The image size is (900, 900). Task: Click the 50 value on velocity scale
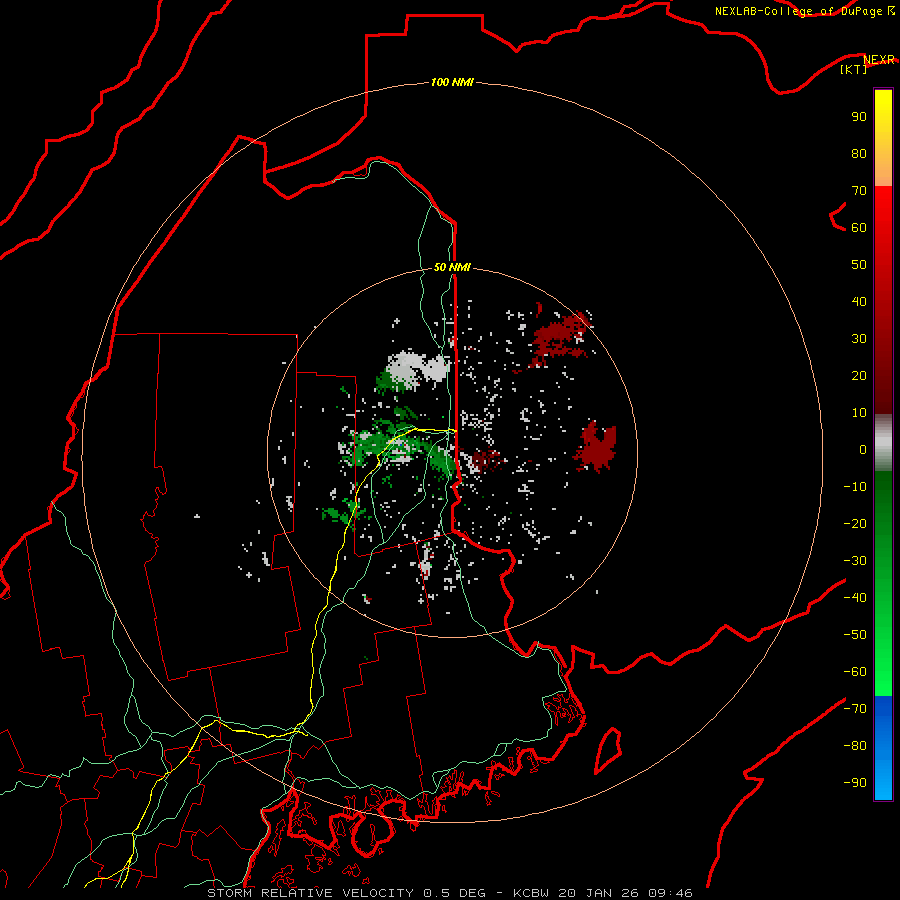coord(859,265)
